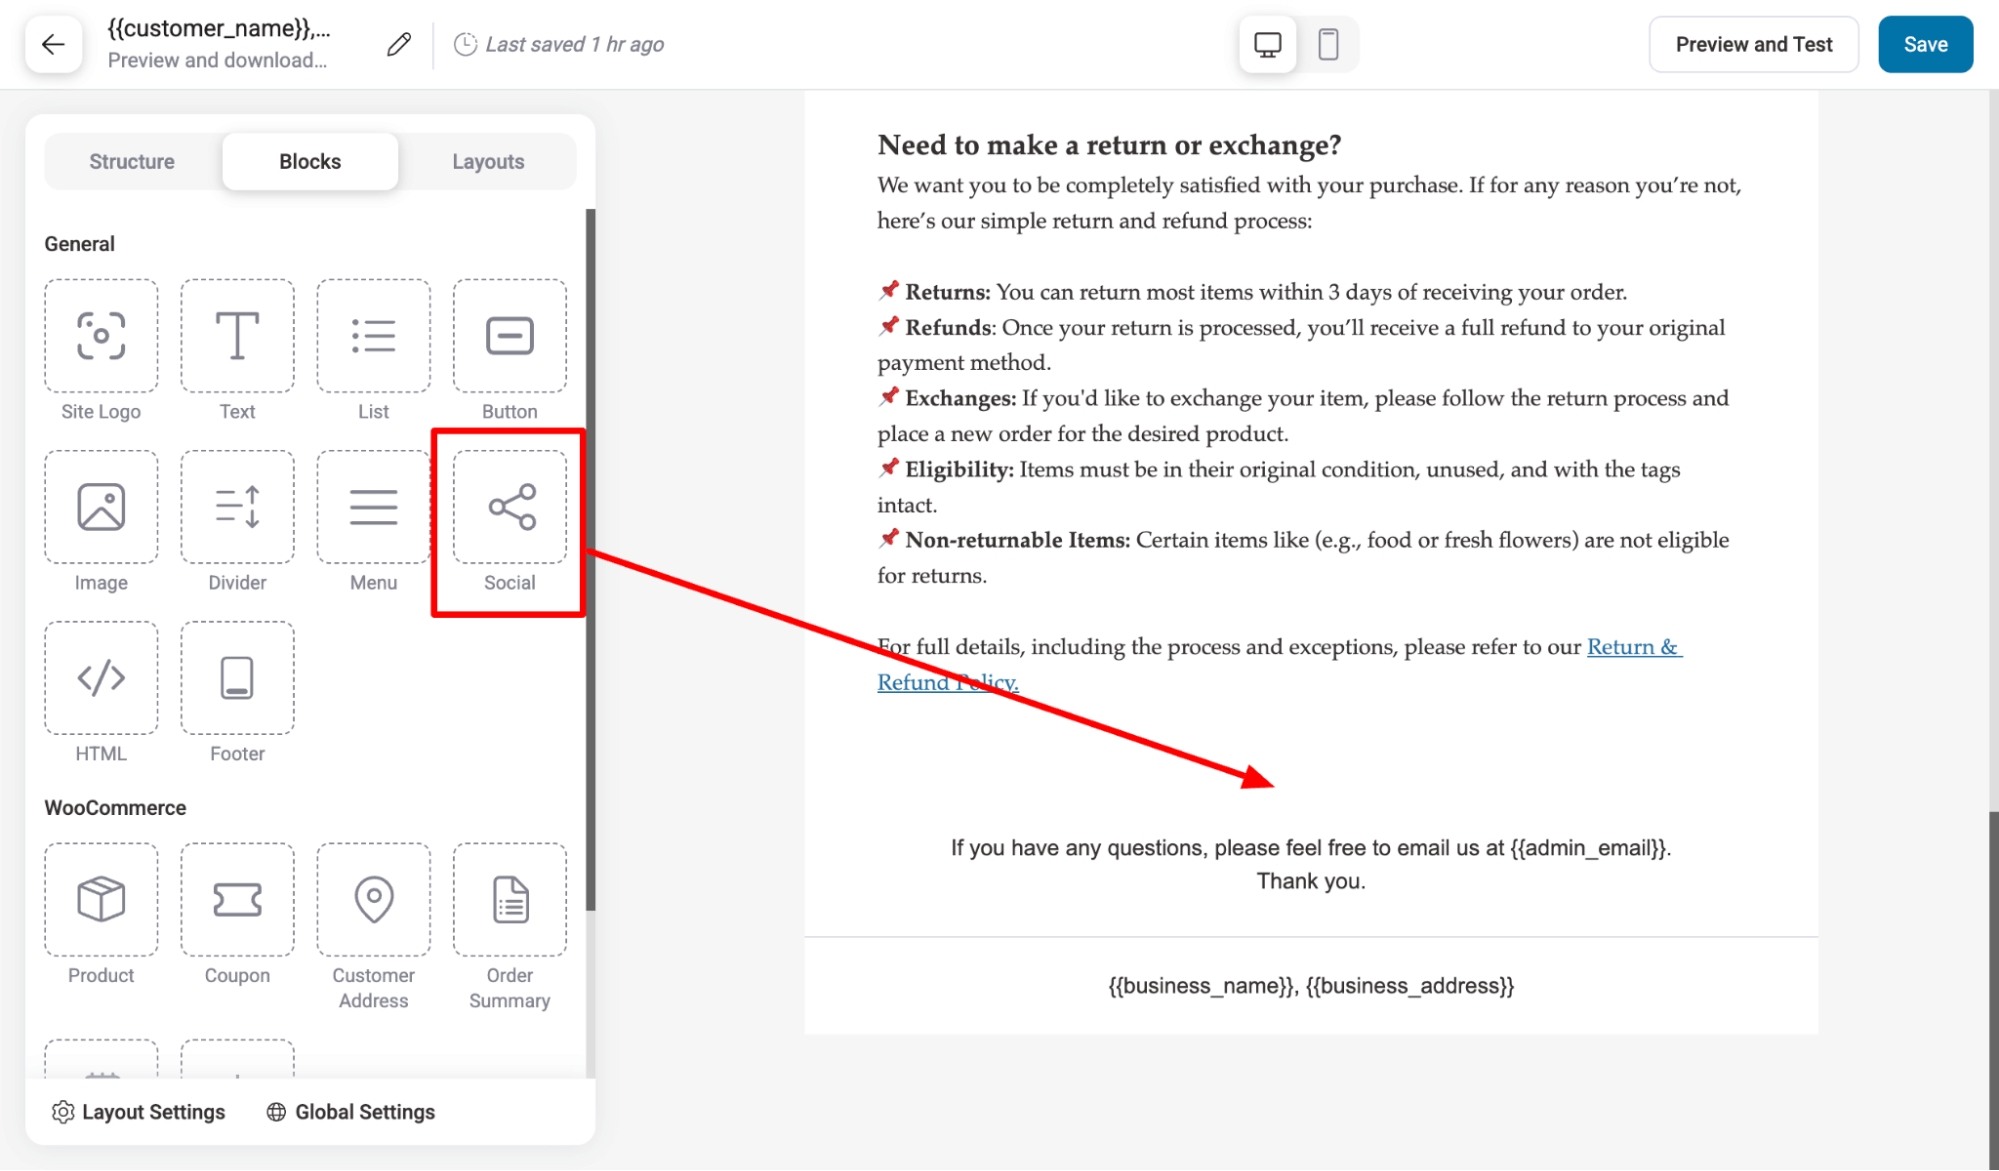Viewport: 1999px width, 1171px height.
Task: Click the Save button
Action: tap(1927, 43)
